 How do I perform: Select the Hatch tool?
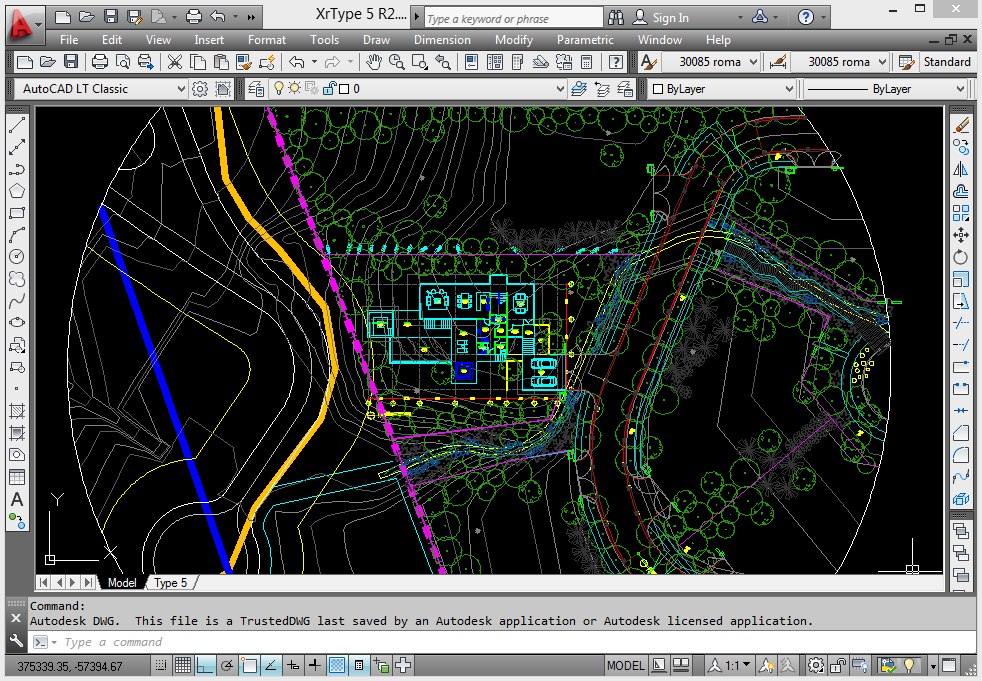(17, 411)
